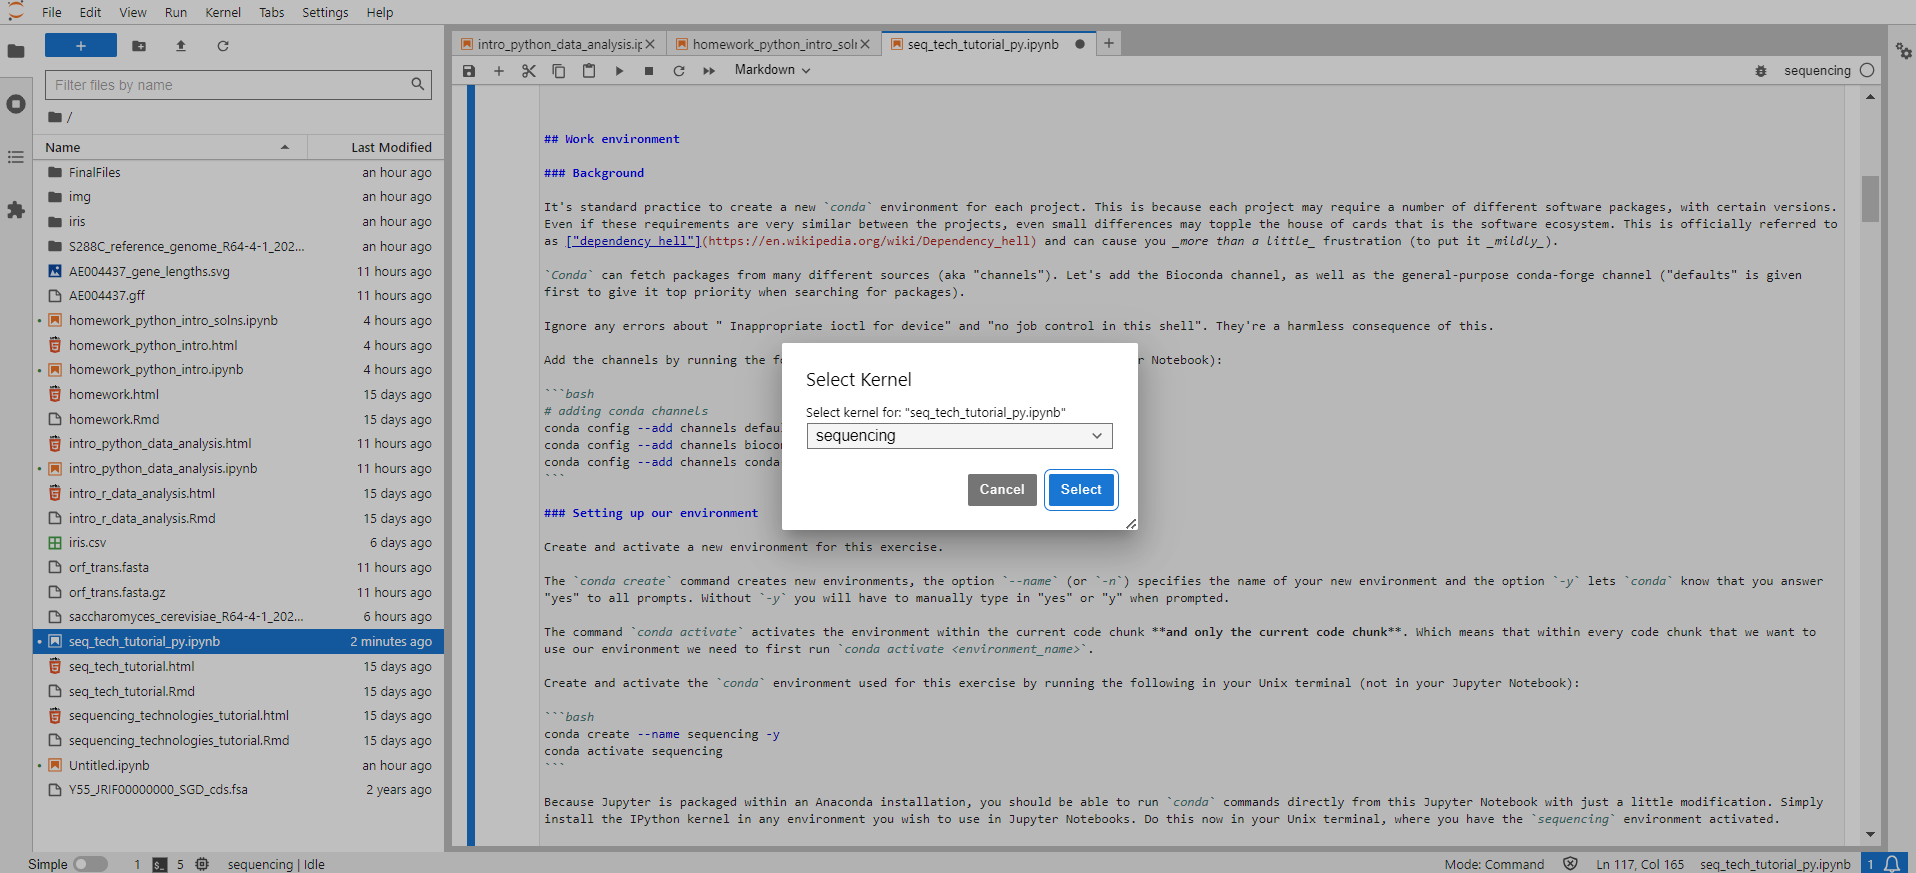The width and height of the screenshot is (1916, 873).
Task: Click the Select button in dialog
Action: point(1081,490)
